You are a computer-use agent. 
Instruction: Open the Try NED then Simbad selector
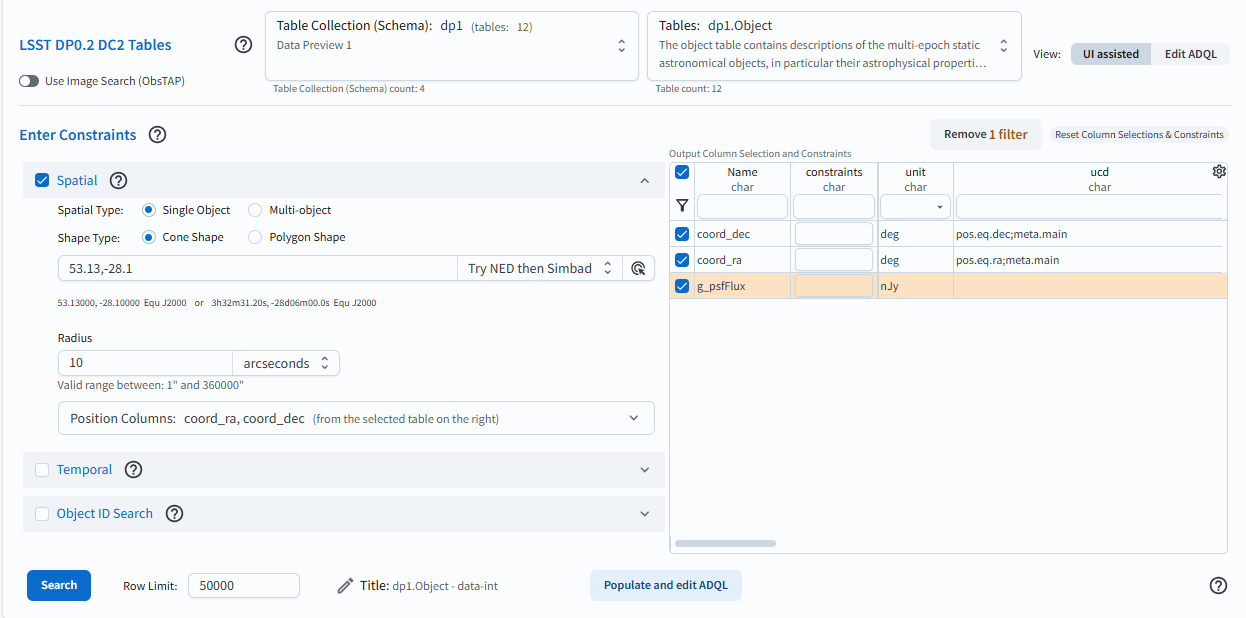pyautogui.click(x=539, y=268)
